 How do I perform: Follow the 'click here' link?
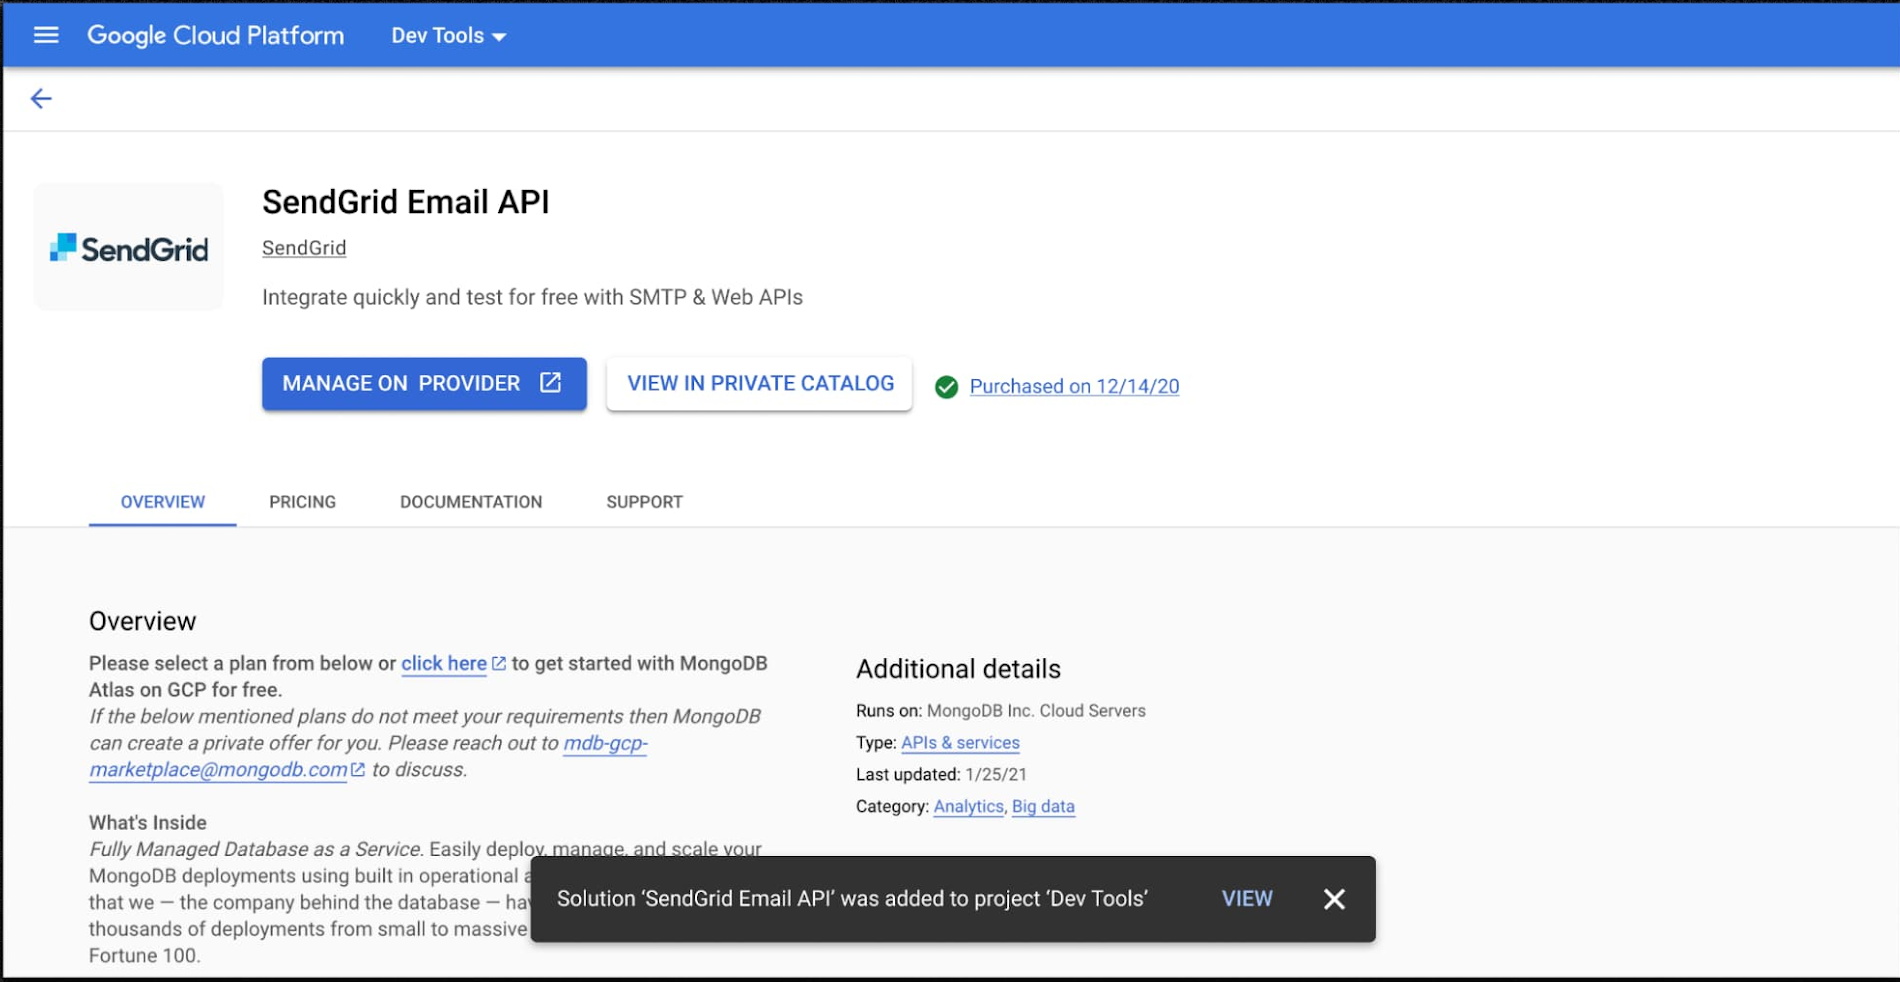coord(444,663)
